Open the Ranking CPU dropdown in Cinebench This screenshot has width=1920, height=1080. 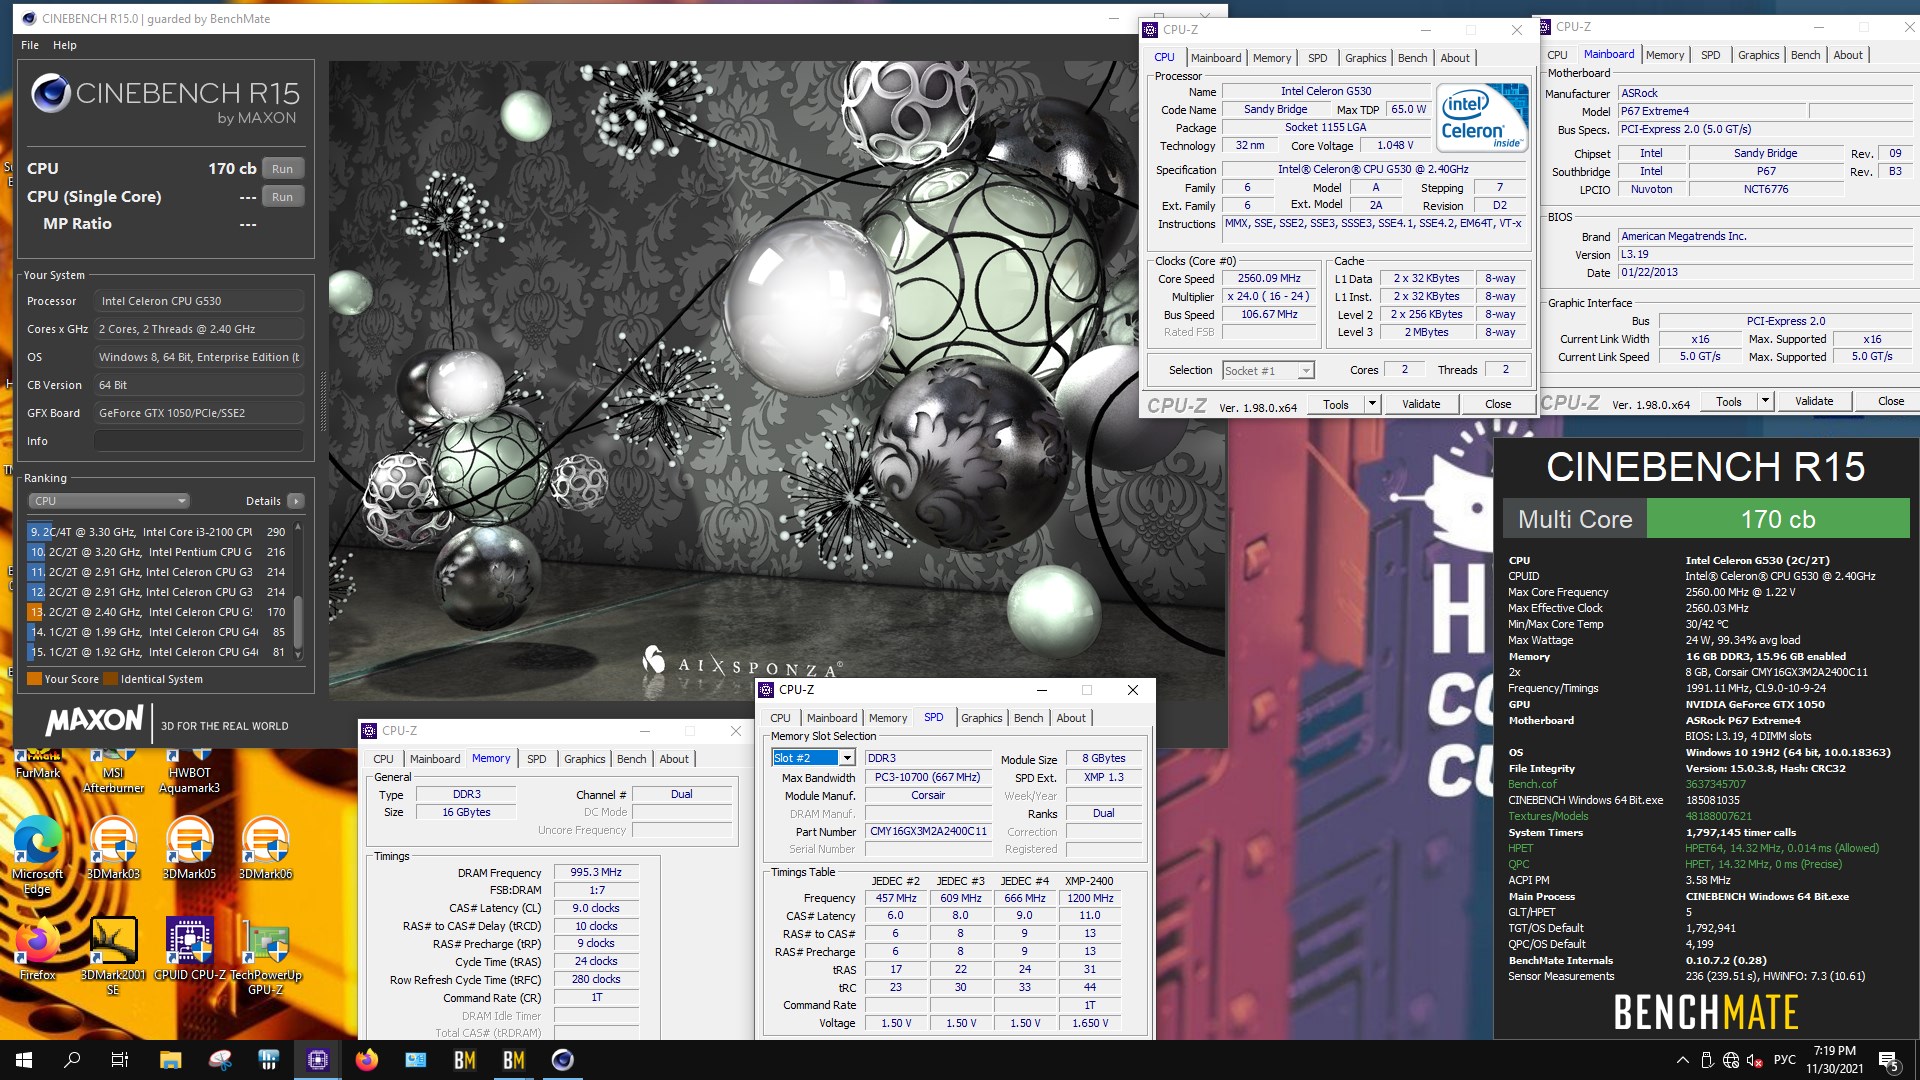point(108,501)
